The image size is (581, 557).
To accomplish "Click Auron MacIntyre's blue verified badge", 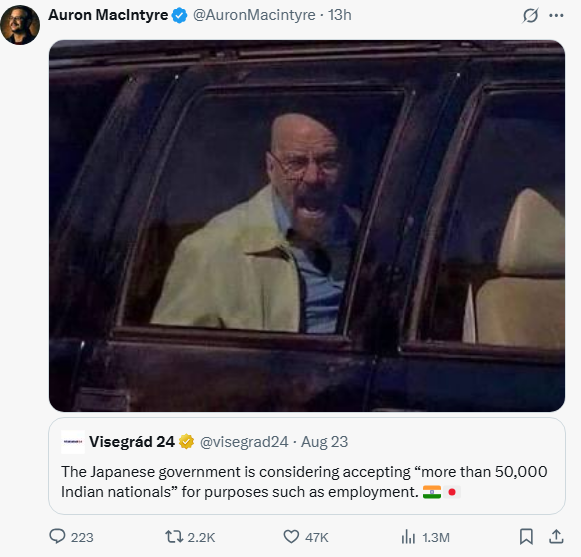I will pos(180,16).
